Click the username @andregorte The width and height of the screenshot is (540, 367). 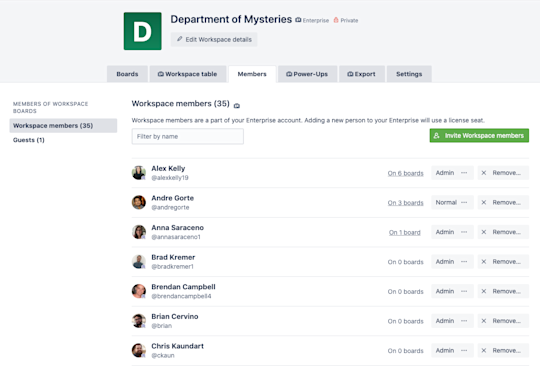pos(170,207)
